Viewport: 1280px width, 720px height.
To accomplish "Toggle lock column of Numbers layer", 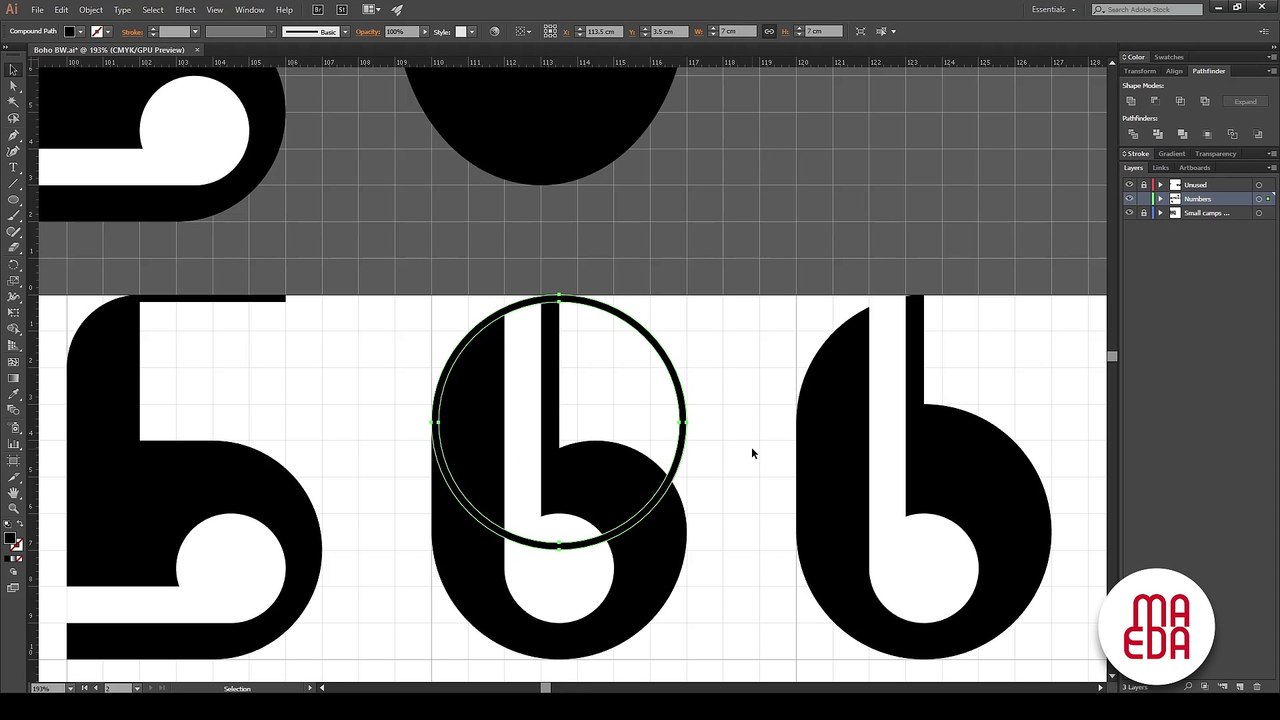I will tap(1144, 199).
